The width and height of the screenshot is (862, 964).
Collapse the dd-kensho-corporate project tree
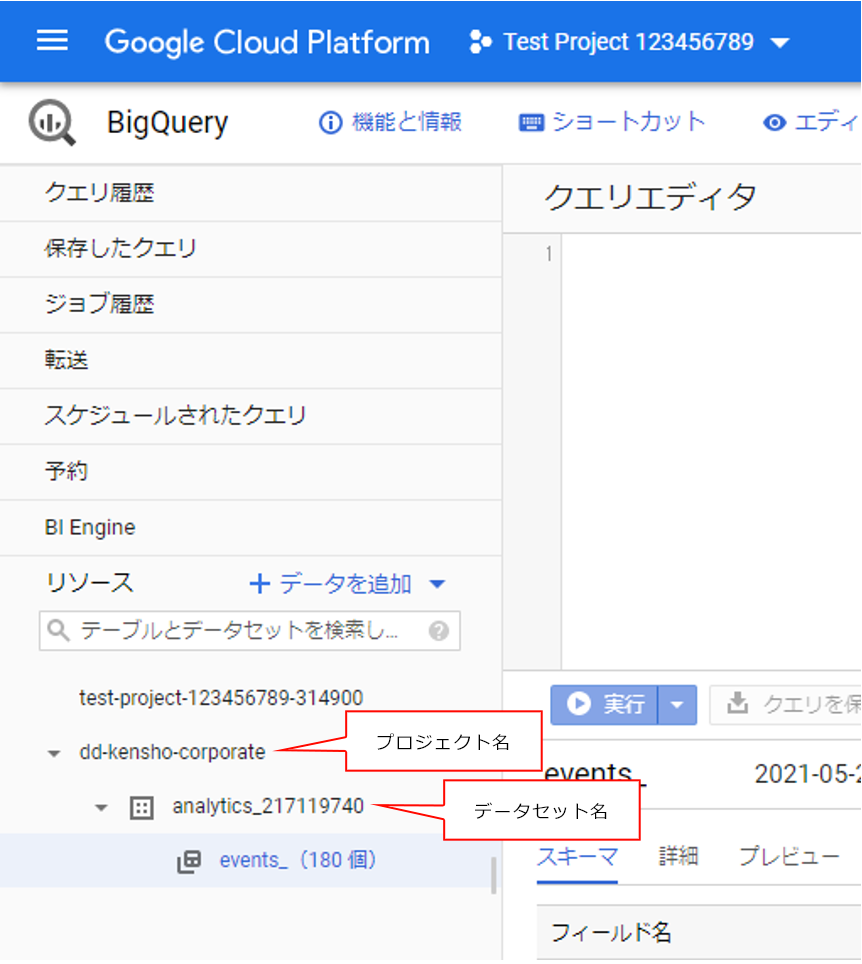pyautogui.click(x=54, y=754)
